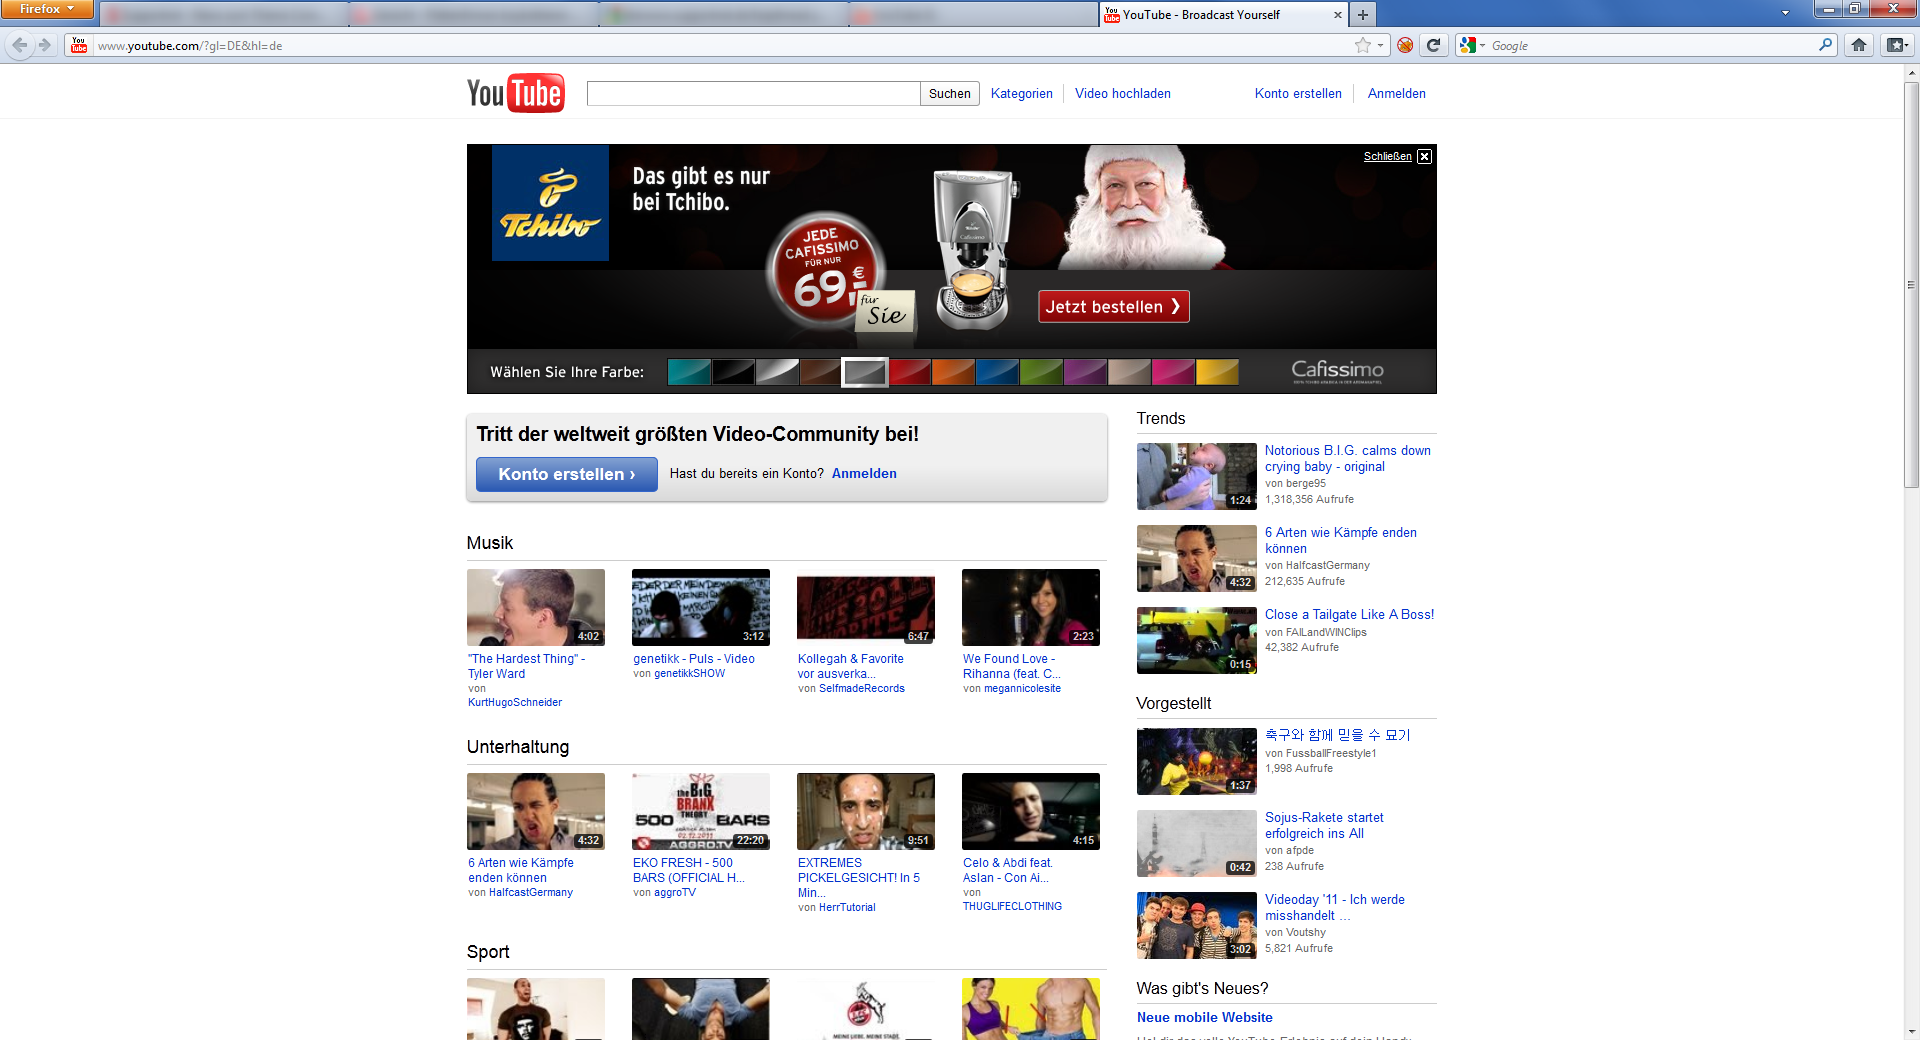
Task: Click the Google search magnifier icon
Action: pos(1825,45)
